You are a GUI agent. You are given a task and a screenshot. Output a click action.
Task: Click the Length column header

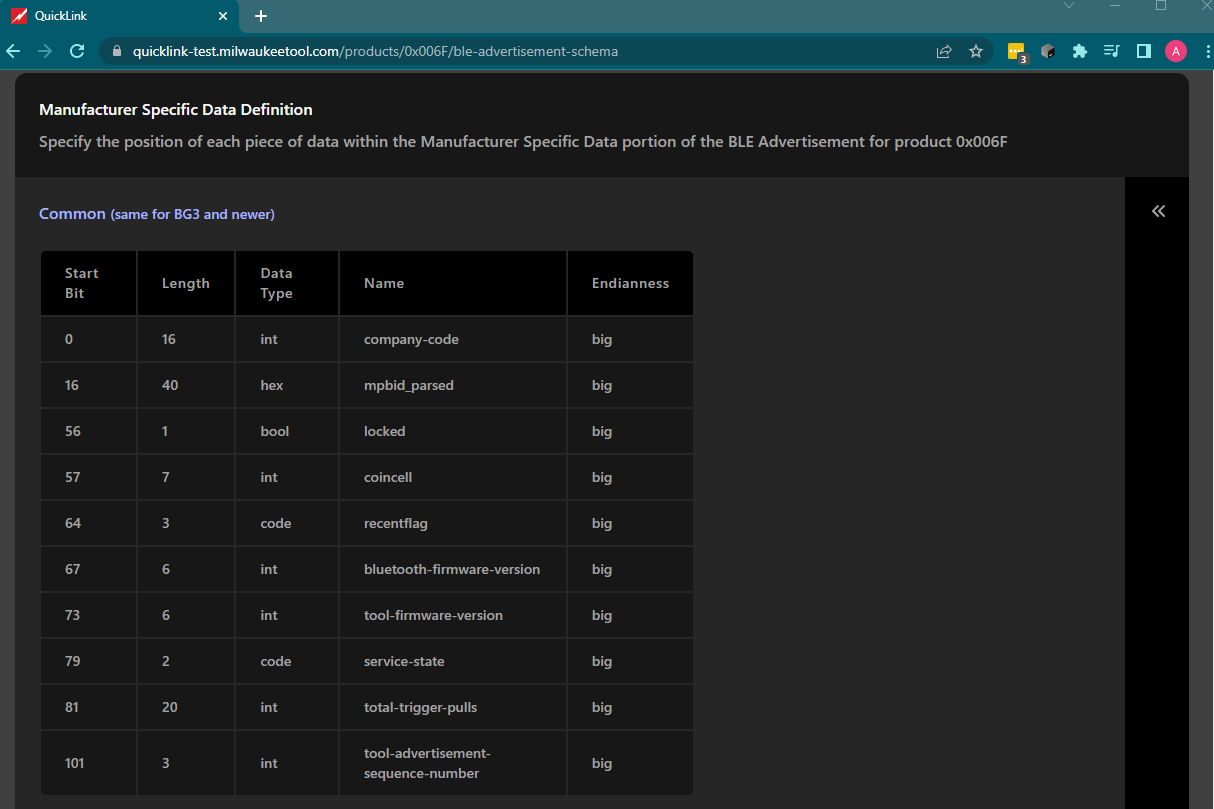(x=186, y=283)
